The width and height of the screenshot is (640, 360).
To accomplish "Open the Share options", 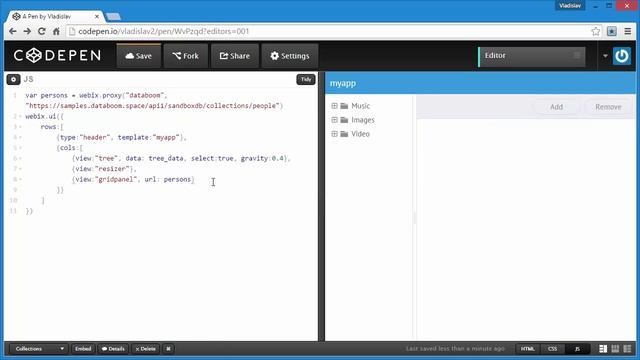I will pos(235,56).
